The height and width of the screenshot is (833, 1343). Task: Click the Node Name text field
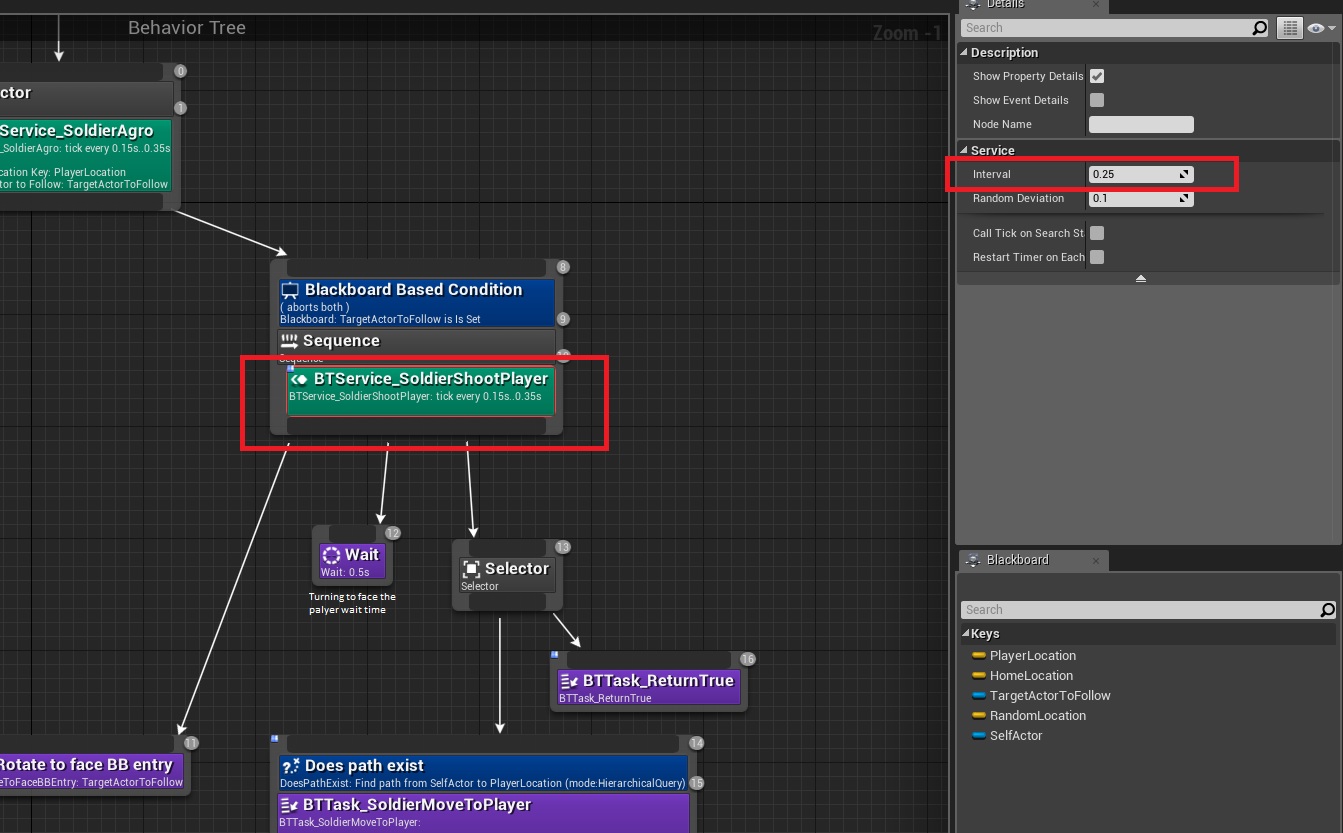(x=1140, y=124)
